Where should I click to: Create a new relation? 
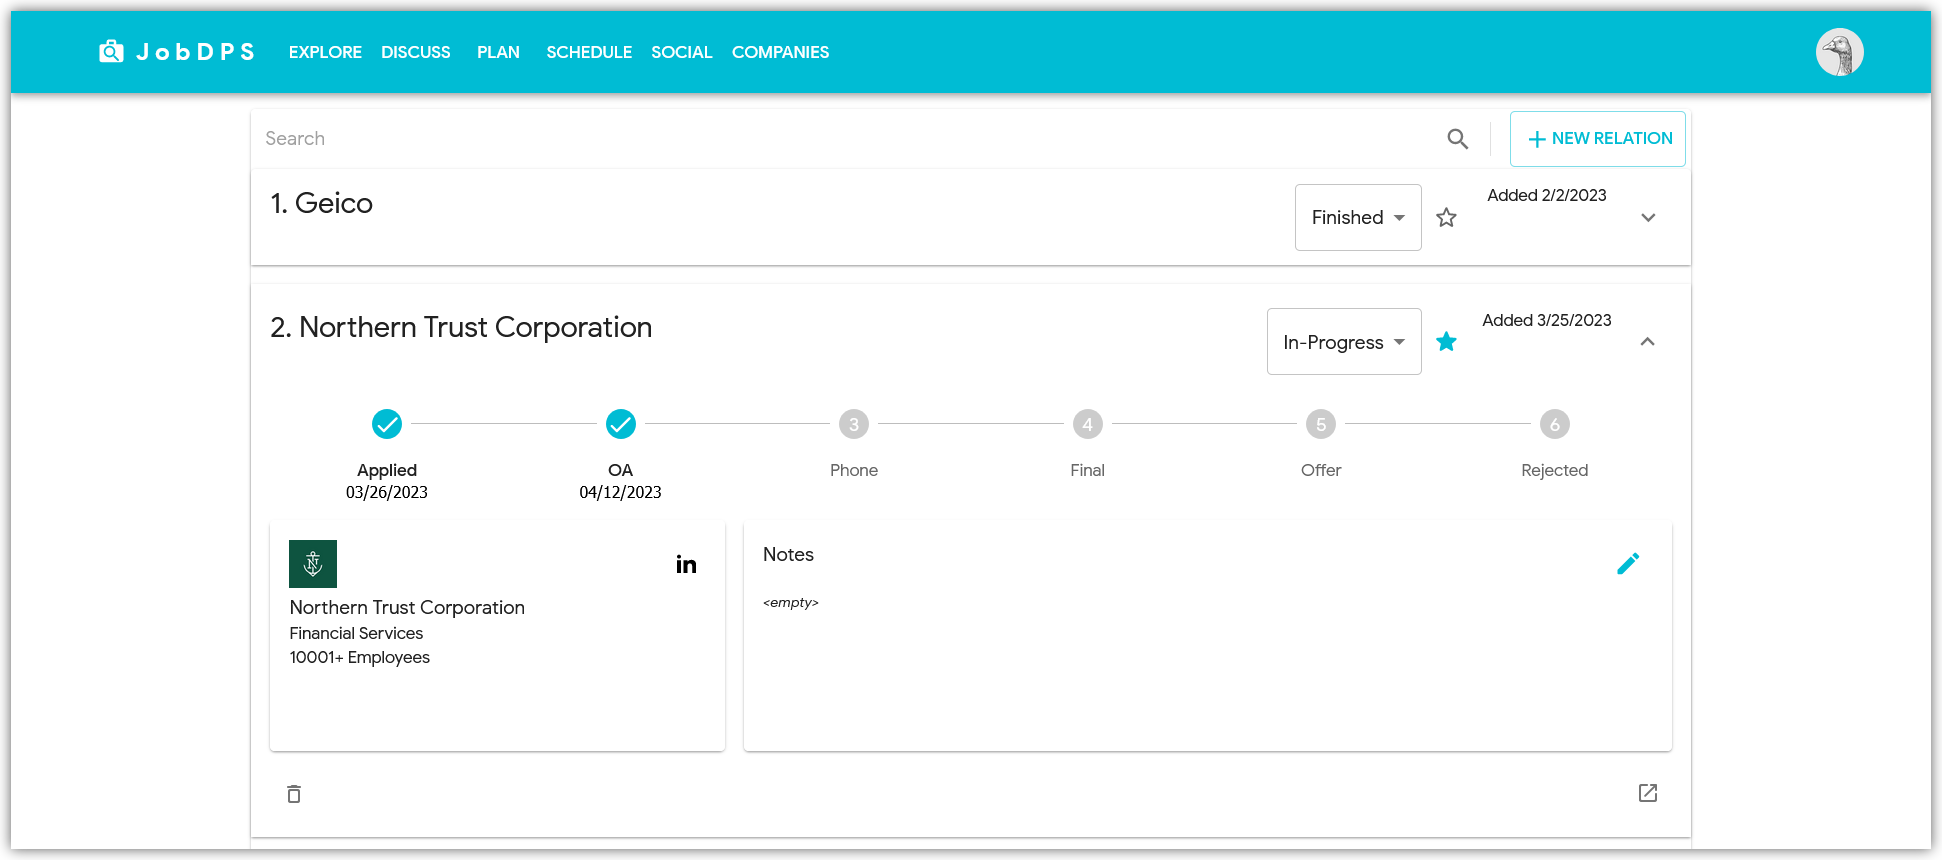click(x=1598, y=139)
